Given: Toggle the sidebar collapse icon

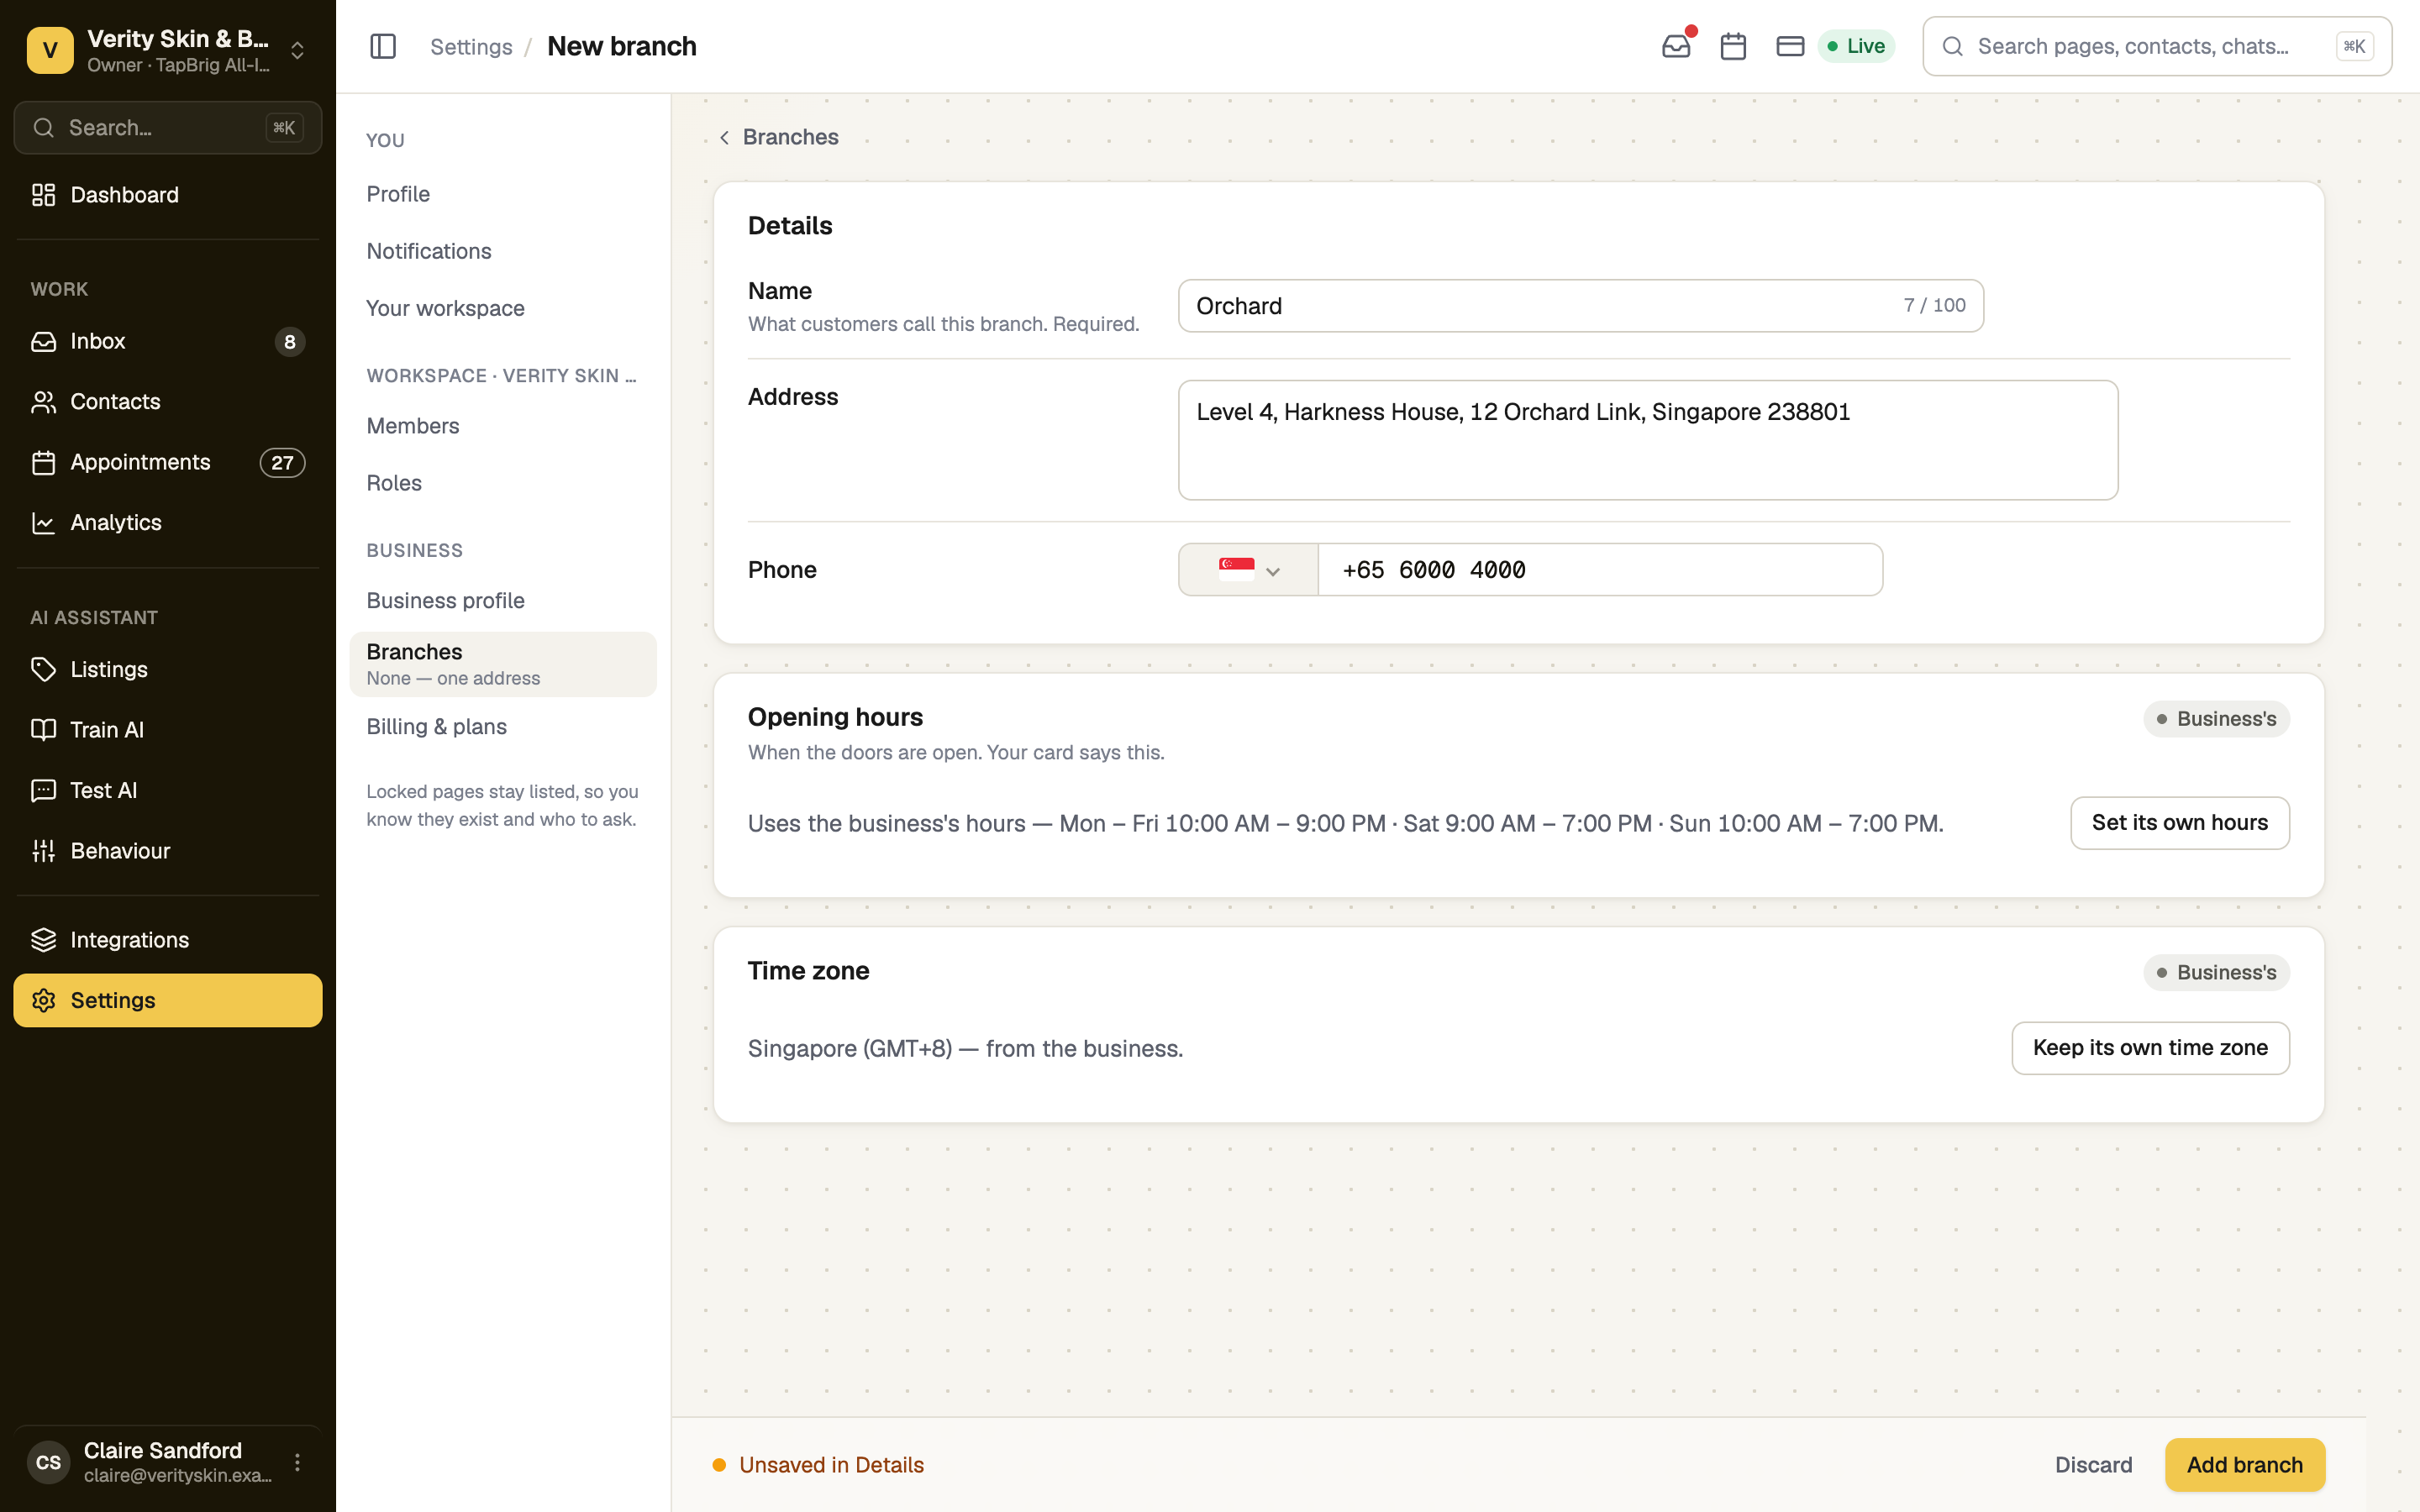Looking at the screenshot, I should click(383, 46).
